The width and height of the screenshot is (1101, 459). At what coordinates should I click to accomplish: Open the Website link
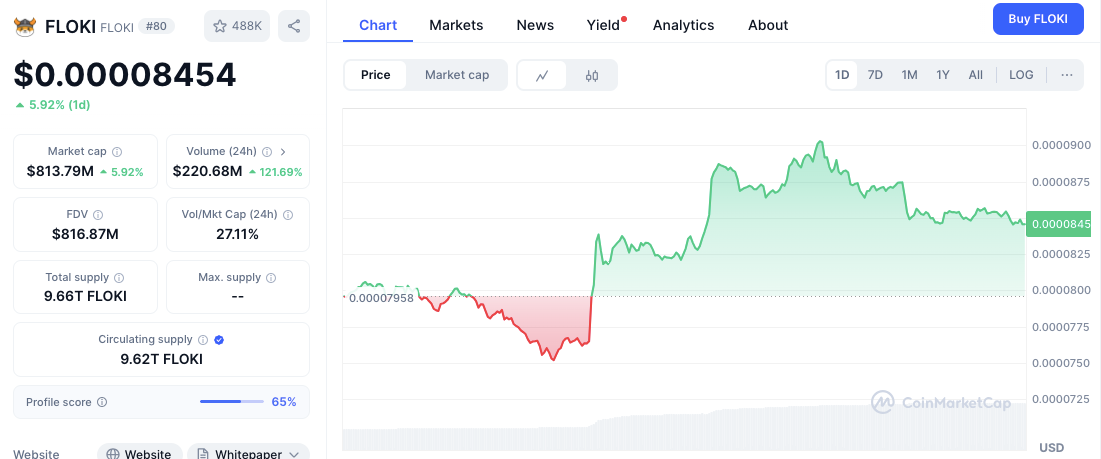[139, 454]
